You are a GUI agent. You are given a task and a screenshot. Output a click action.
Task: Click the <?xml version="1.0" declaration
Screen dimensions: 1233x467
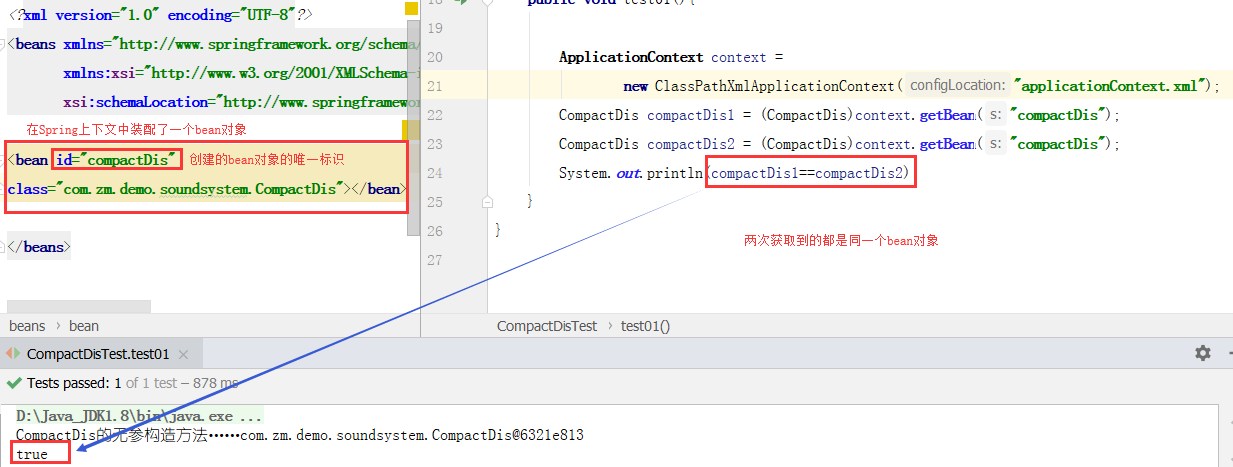click(x=160, y=15)
